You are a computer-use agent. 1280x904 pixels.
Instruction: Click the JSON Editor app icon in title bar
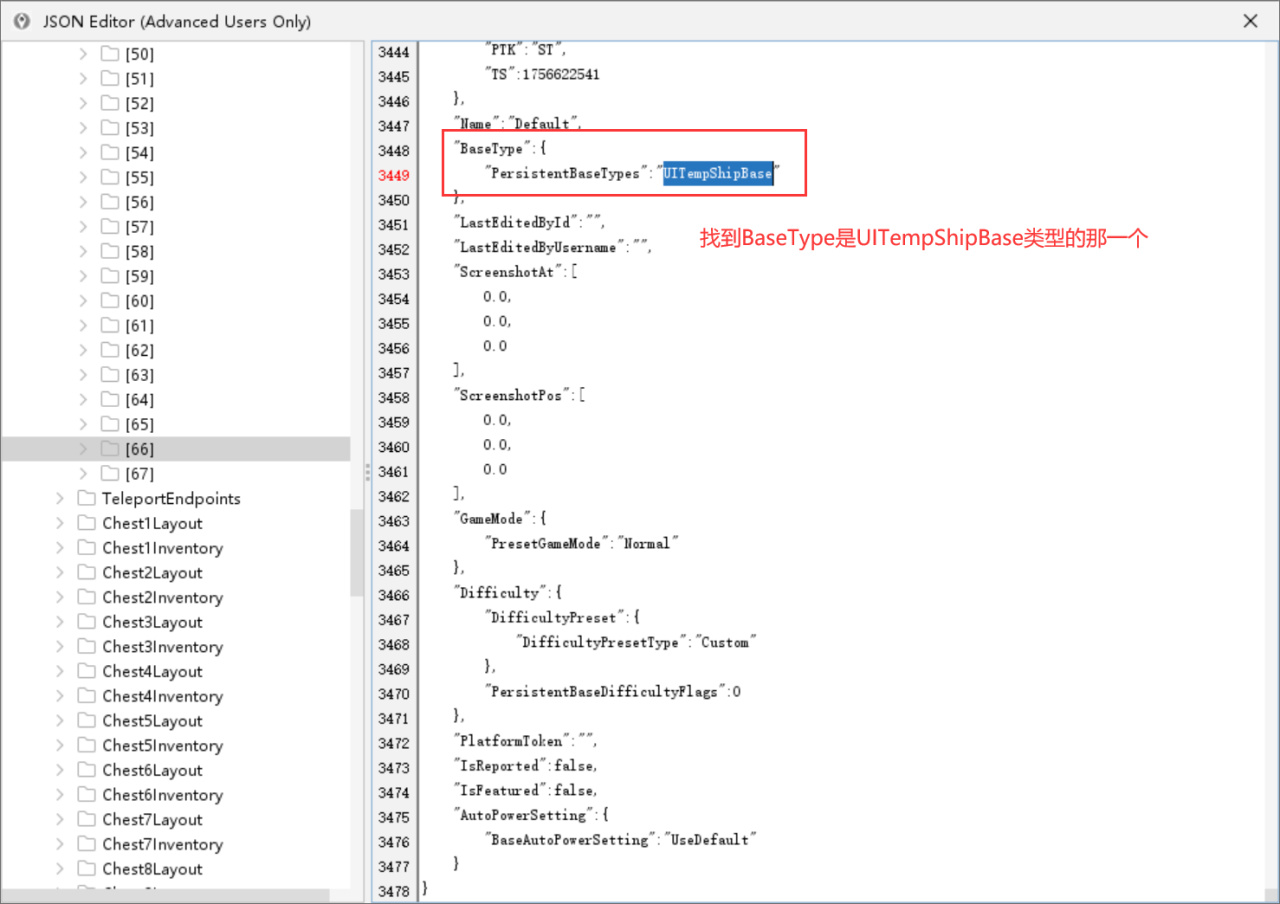tap(22, 21)
